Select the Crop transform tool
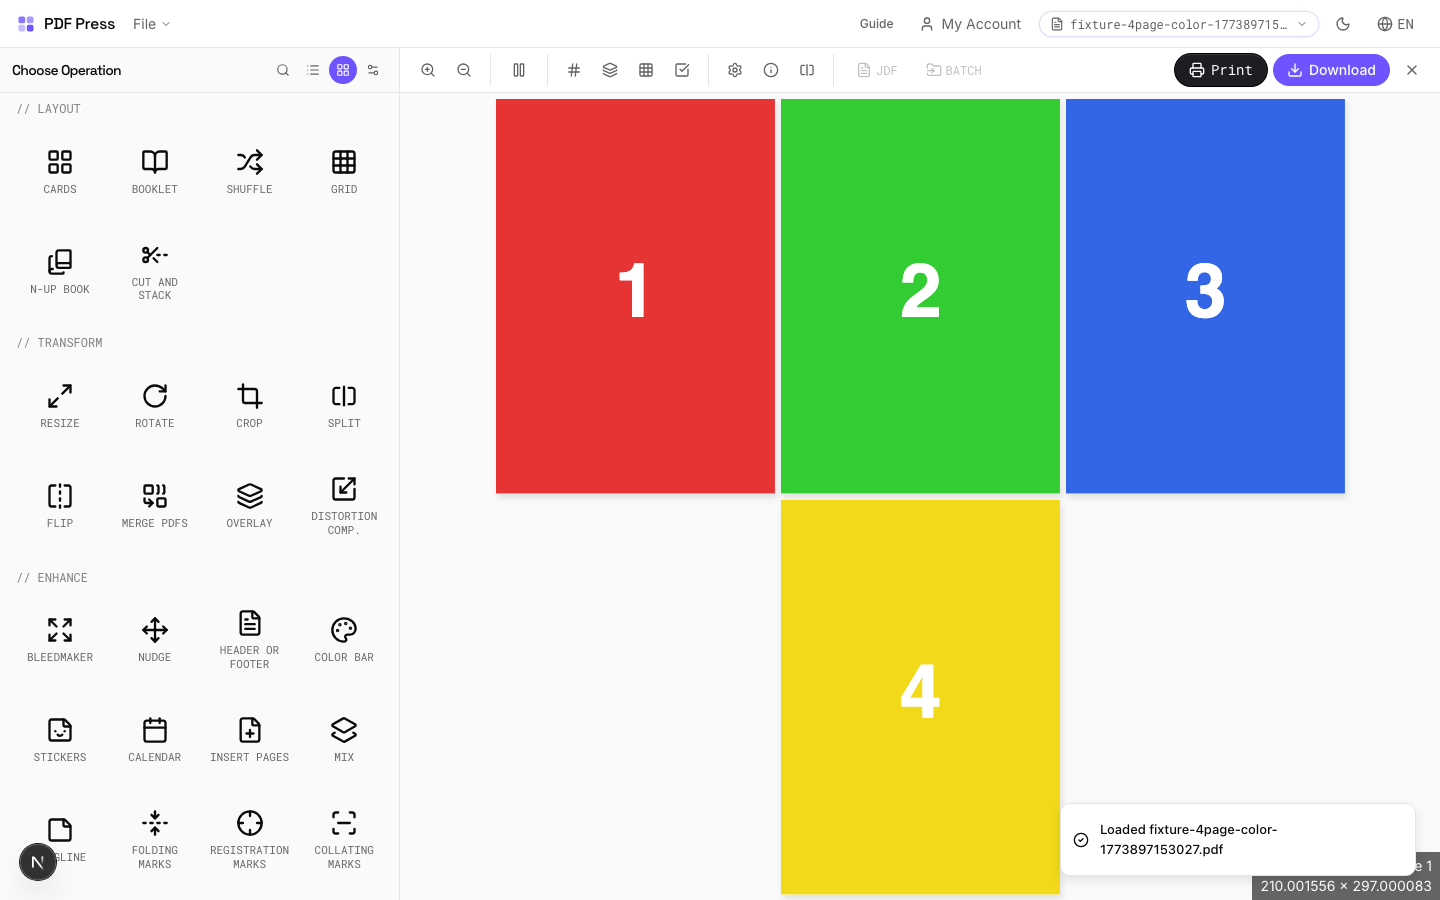The image size is (1440, 900). tap(249, 403)
